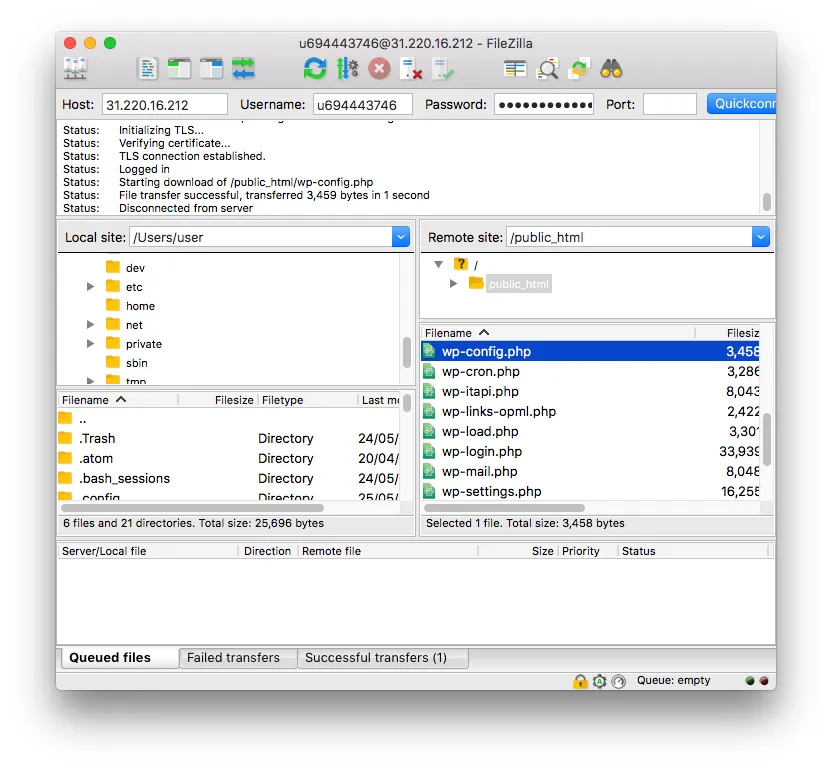
Task: Sort local files by Filename header
Action: click(x=118, y=400)
